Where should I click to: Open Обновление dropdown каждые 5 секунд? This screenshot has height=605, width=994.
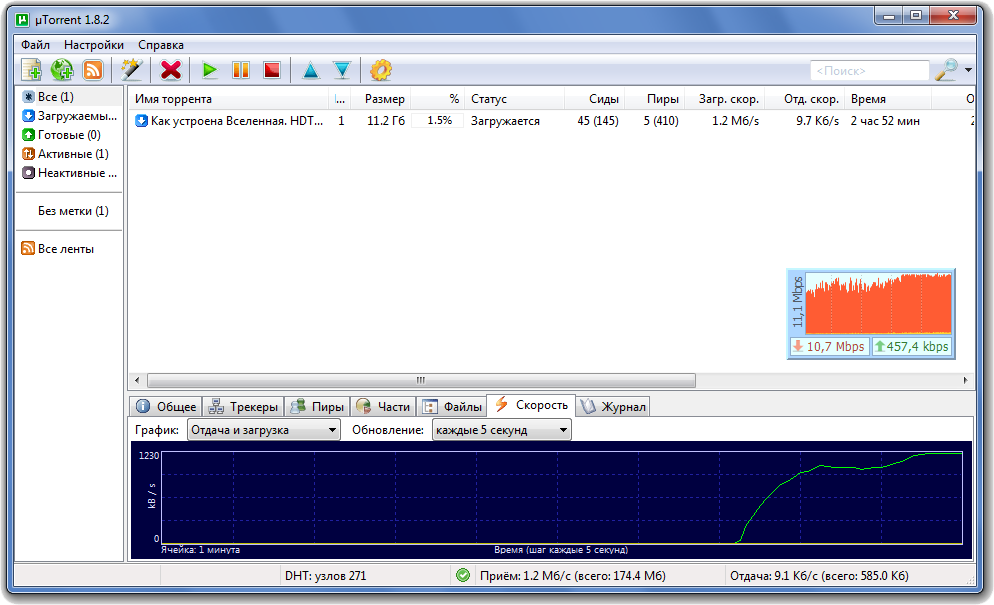click(501, 430)
